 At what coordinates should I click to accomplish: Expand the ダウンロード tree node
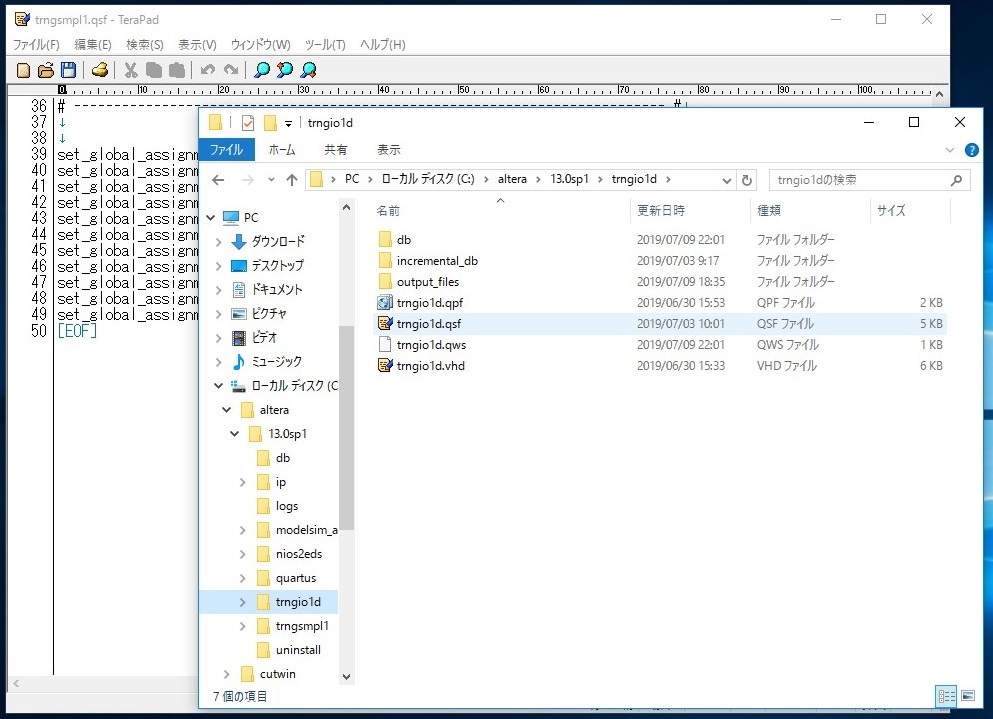pyautogui.click(x=218, y=241)
